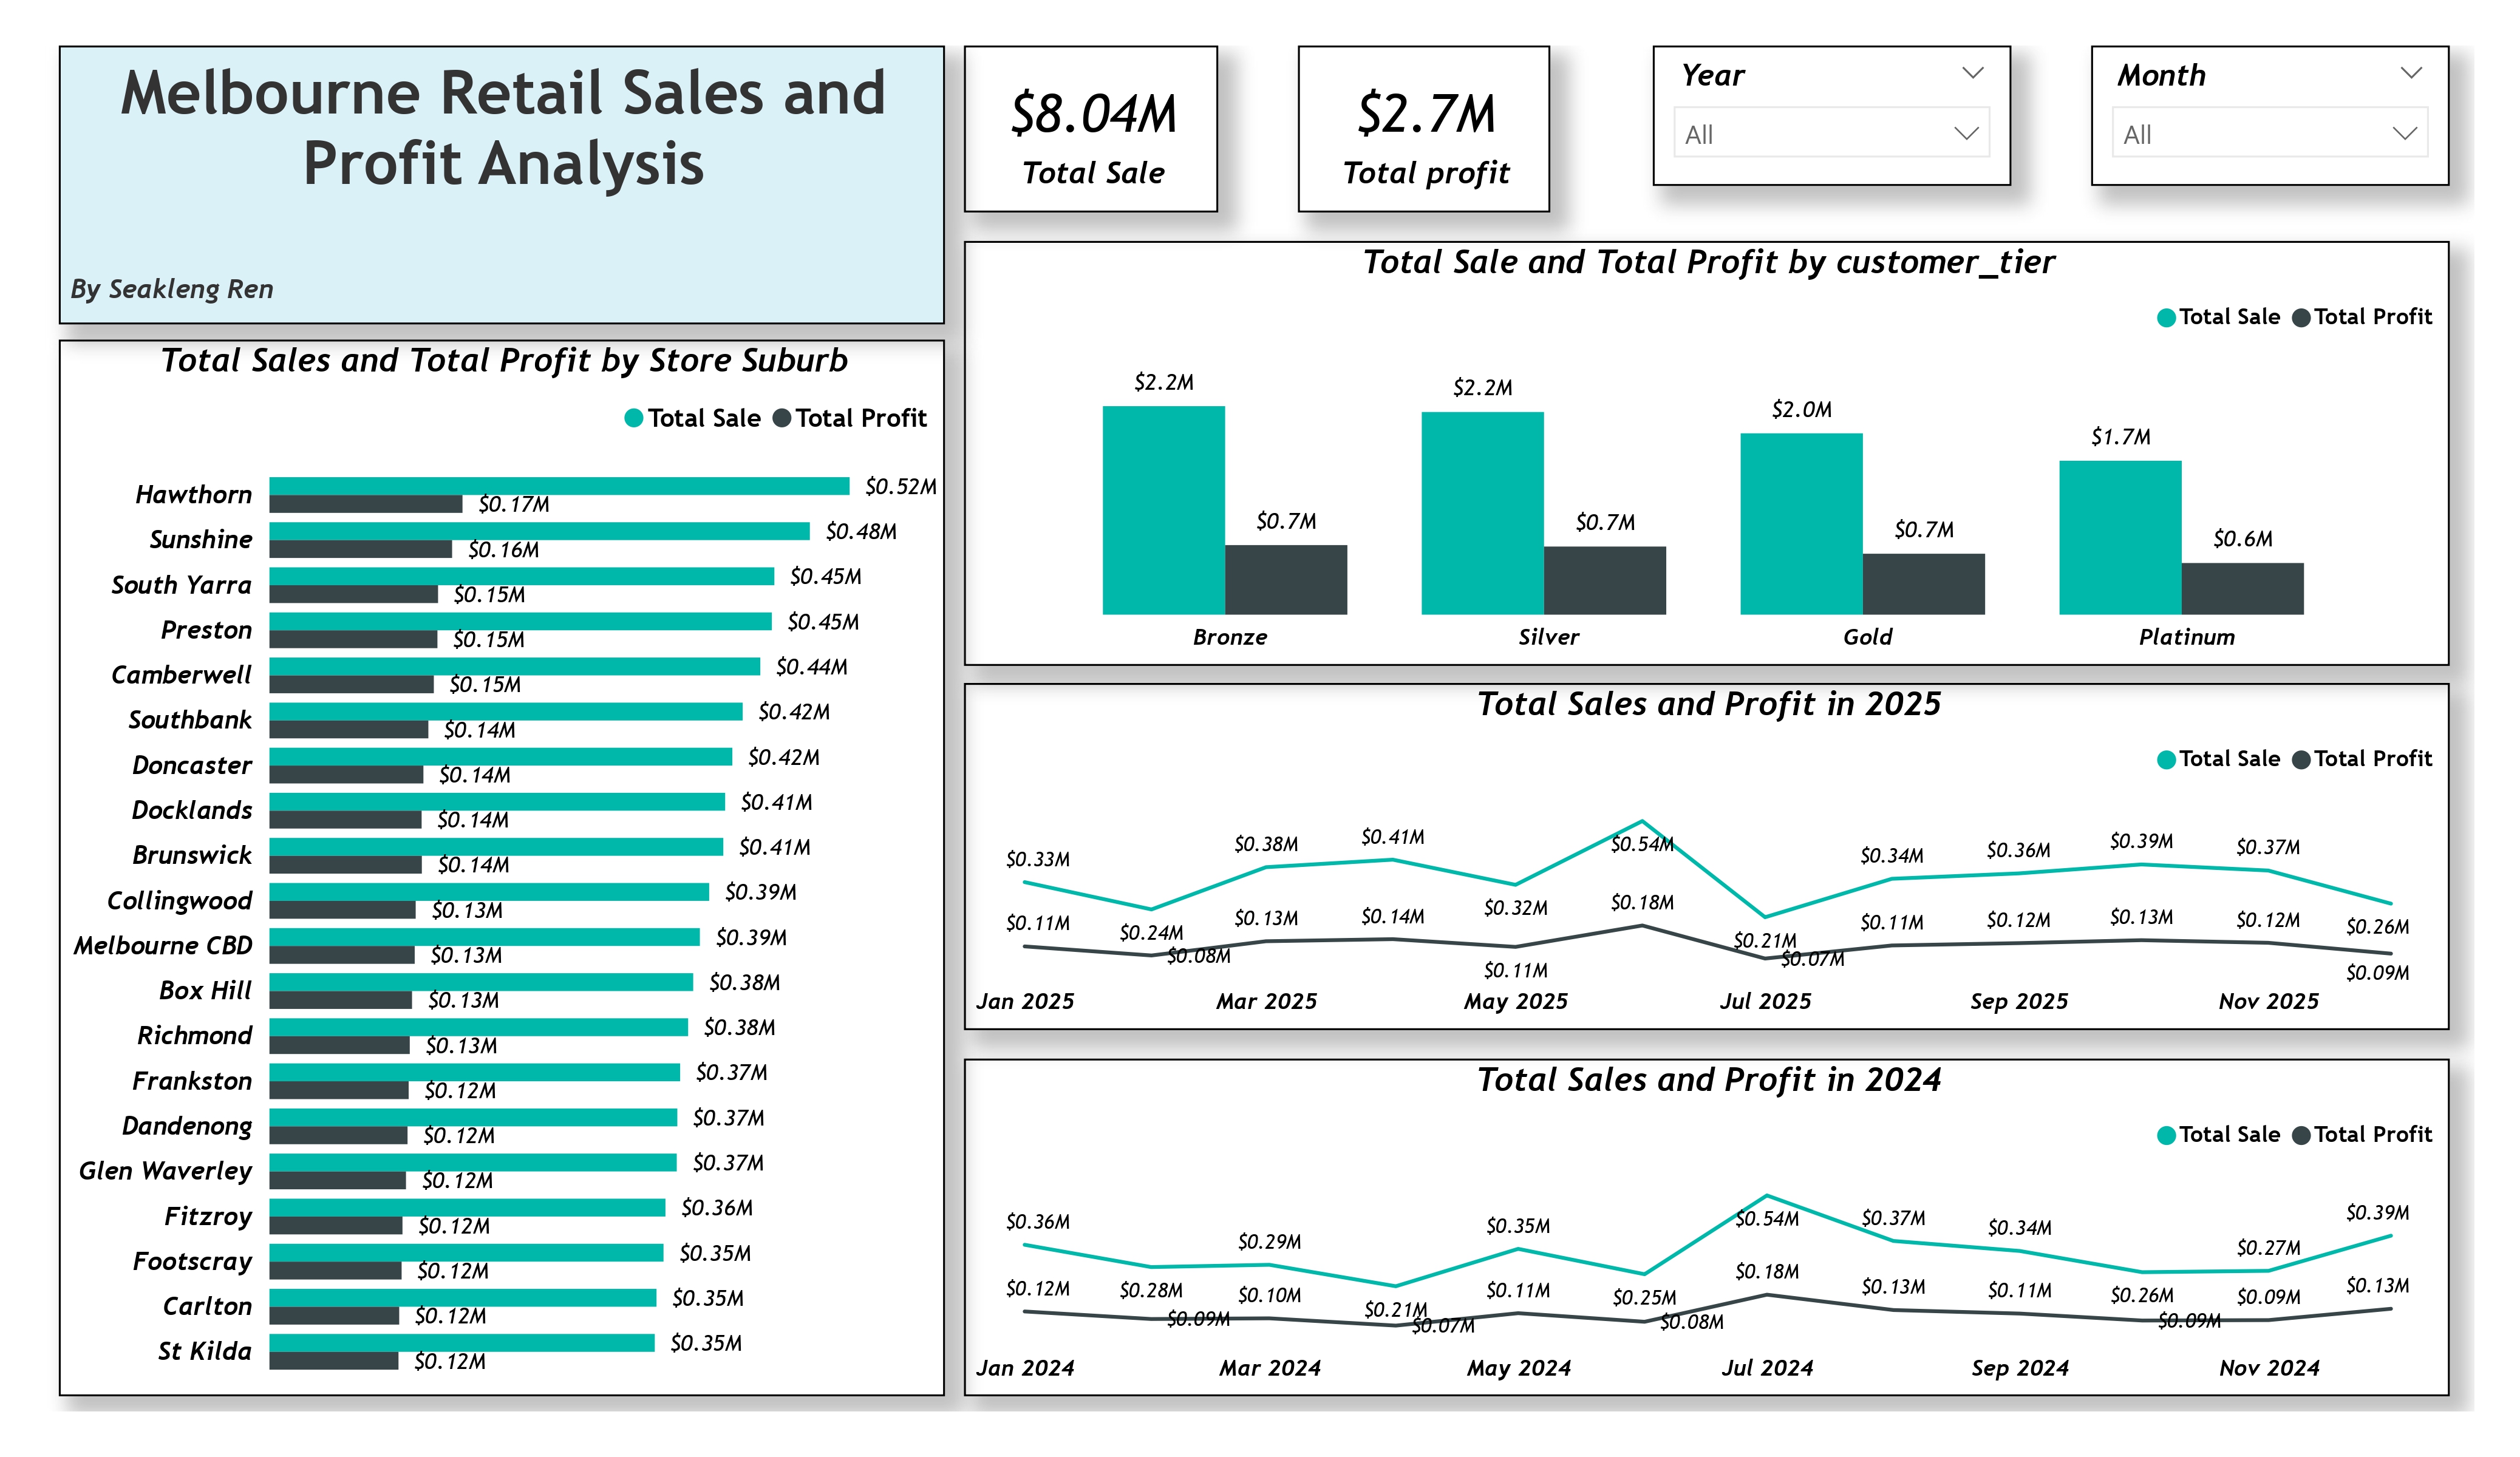Click the Melbourne Retail Sales dashboard title
Viewport: 2520px width, 1457px height.
[503, 127]
